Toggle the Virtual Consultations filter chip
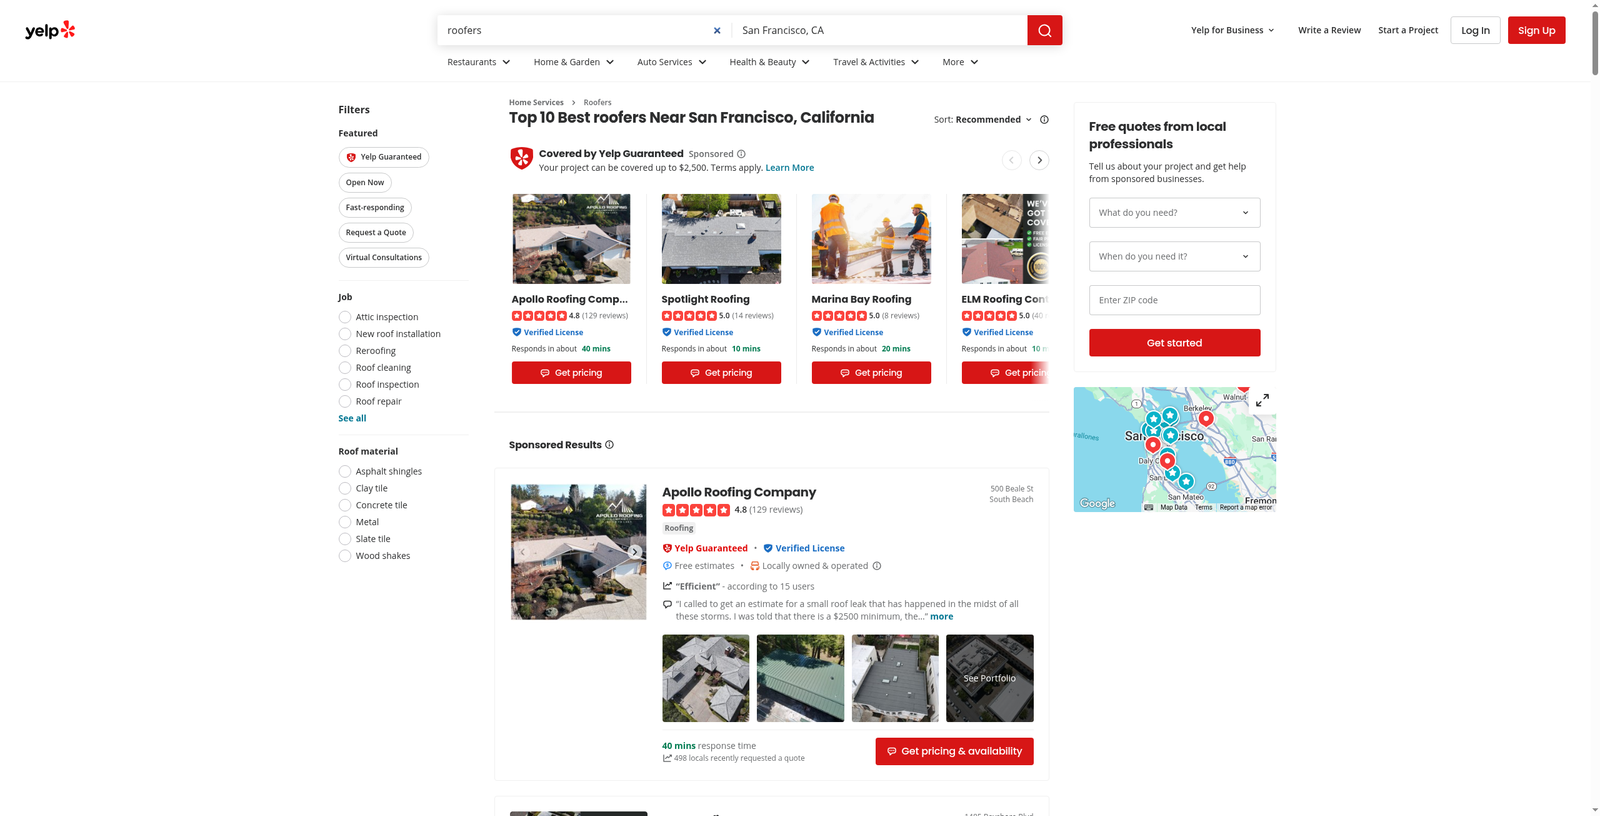1600x816 pixels. [384, 257]
